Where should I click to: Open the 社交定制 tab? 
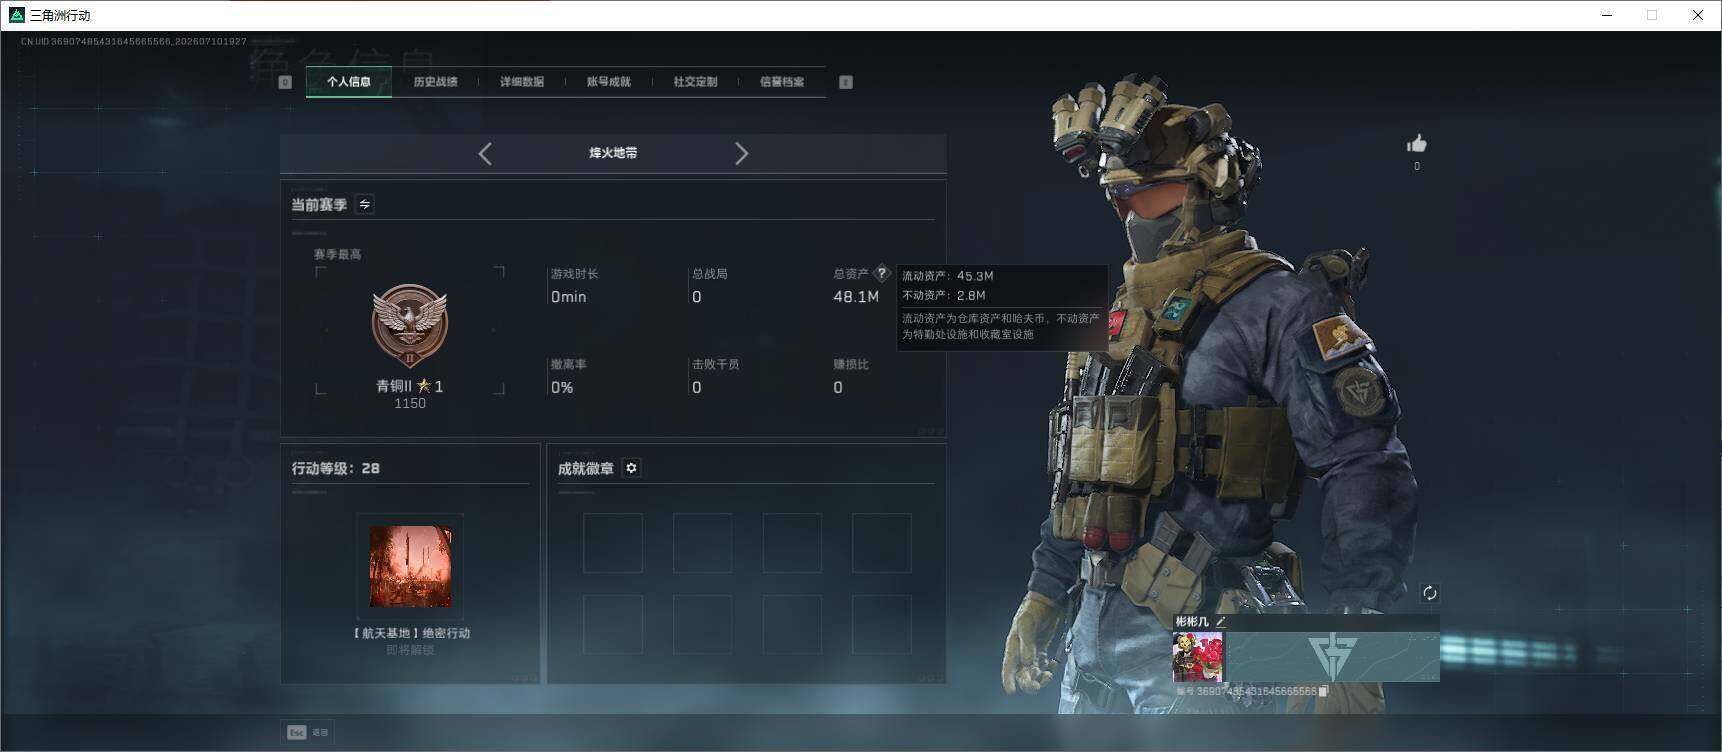tap(695, 82)
